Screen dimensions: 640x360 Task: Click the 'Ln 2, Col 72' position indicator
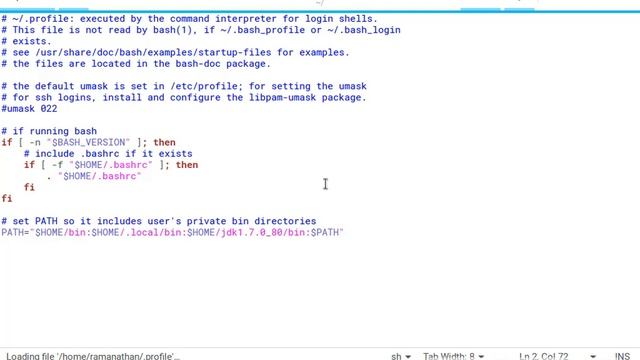pyautogui.click(x=544, y=356)
